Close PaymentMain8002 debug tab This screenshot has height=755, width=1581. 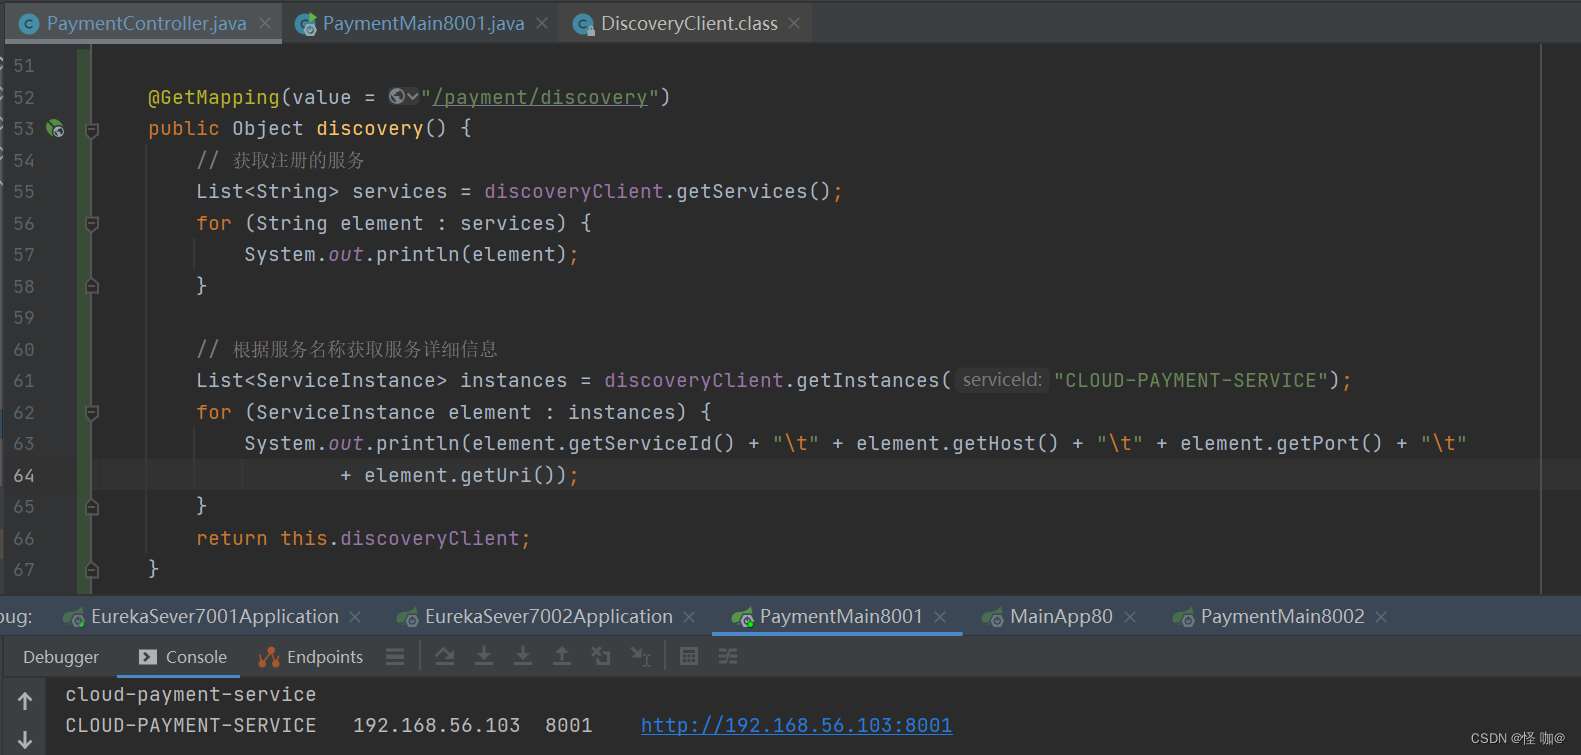[1381, 617]
